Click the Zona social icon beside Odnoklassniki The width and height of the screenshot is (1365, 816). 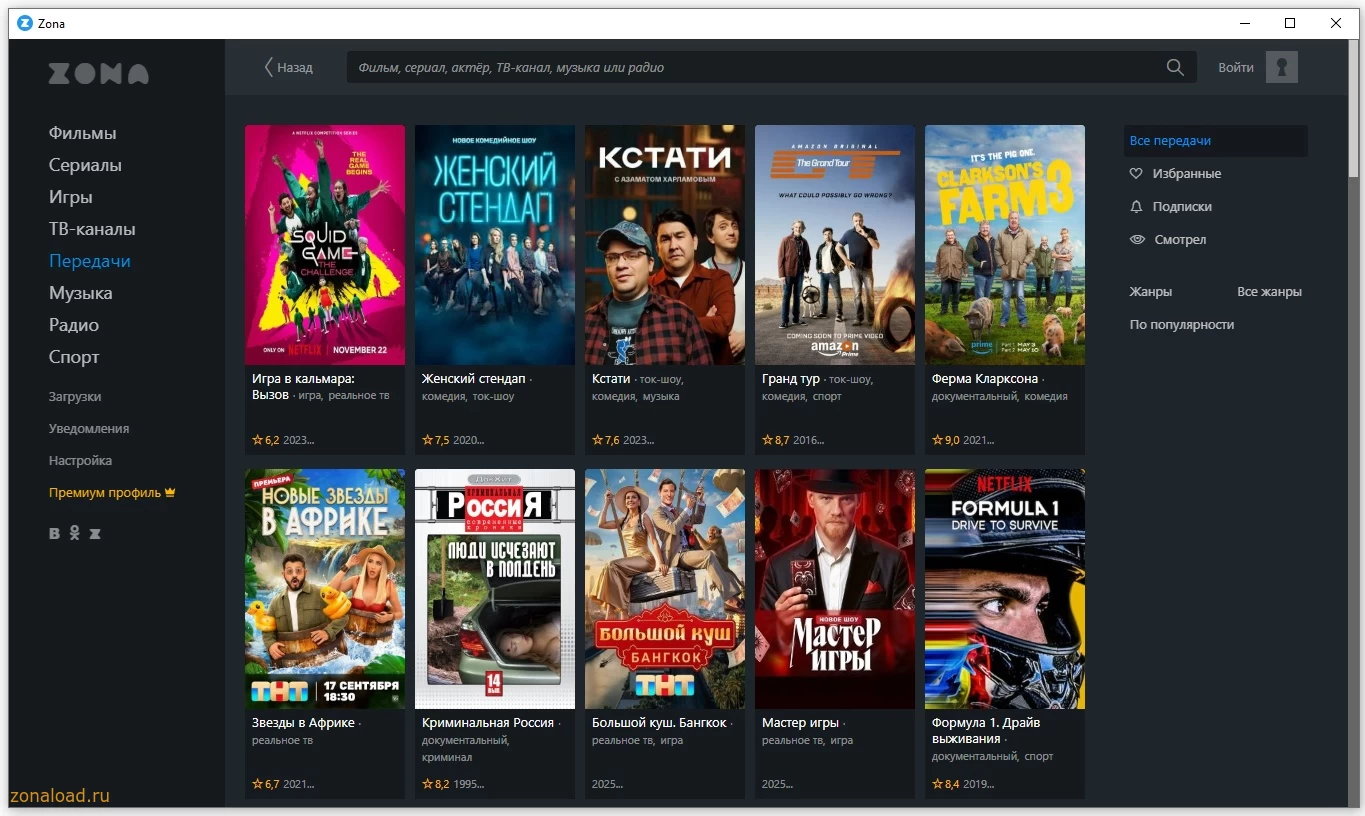(95, 534)
